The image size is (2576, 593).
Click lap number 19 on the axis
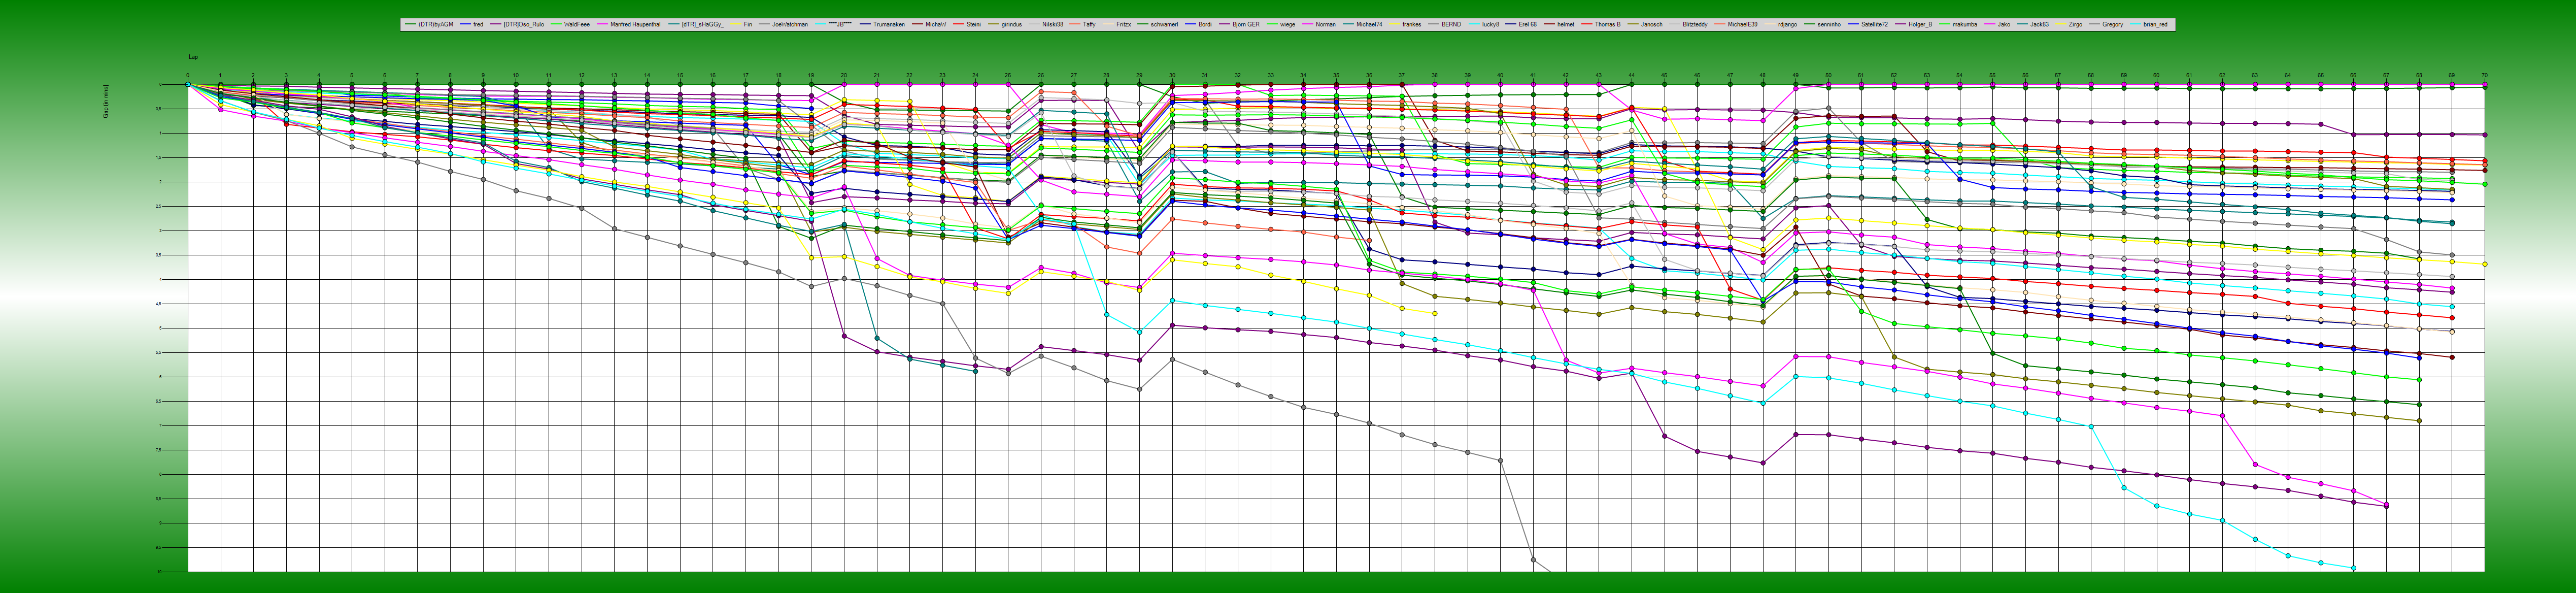(x=811, y=75)
